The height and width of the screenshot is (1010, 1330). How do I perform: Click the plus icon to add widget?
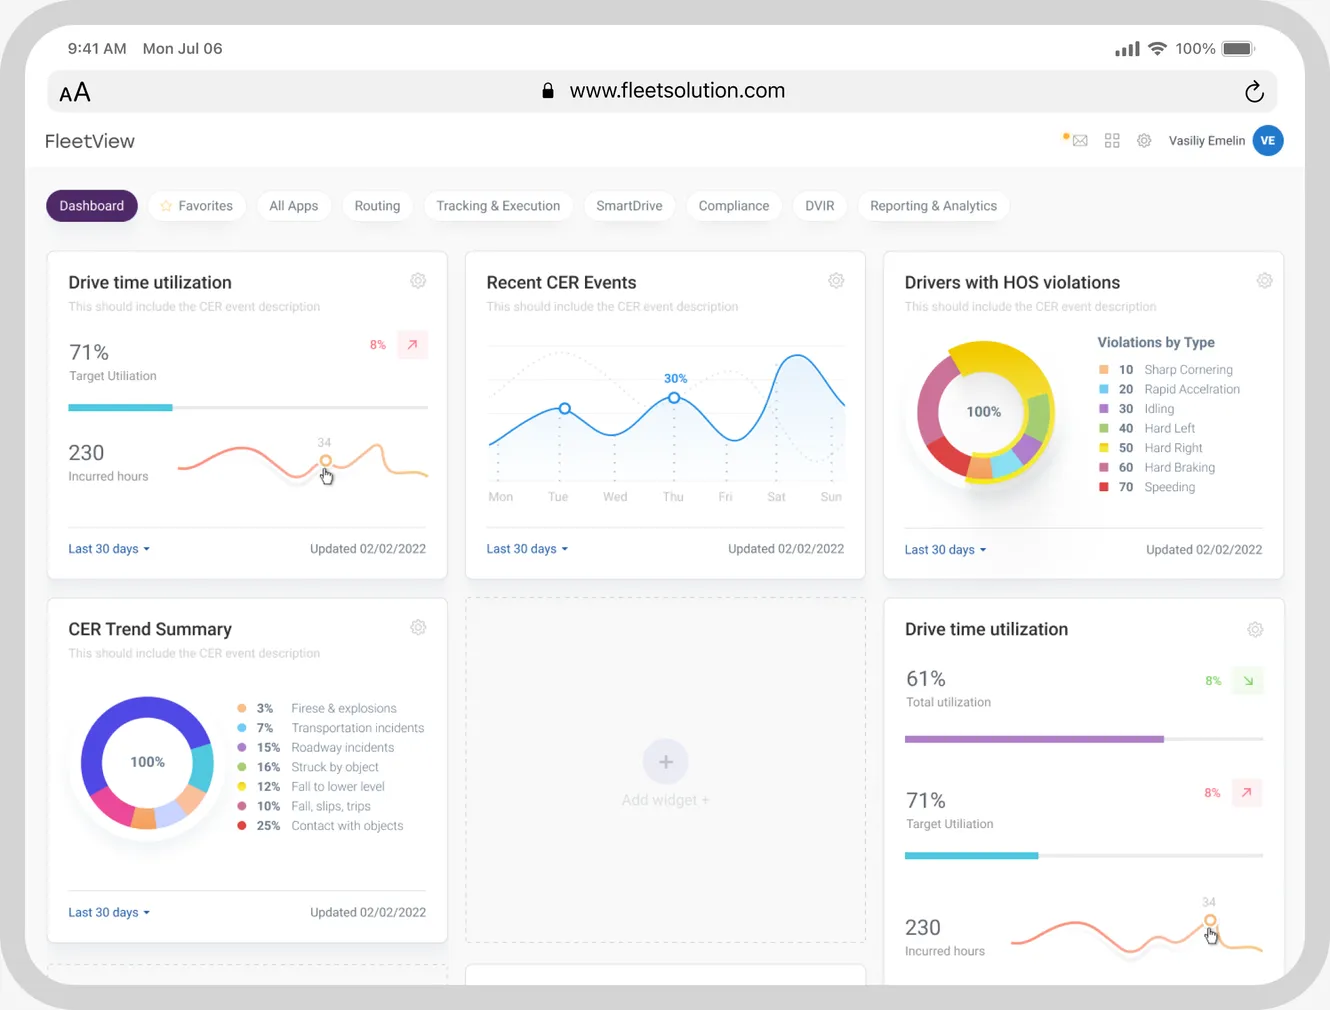[665, 762]
